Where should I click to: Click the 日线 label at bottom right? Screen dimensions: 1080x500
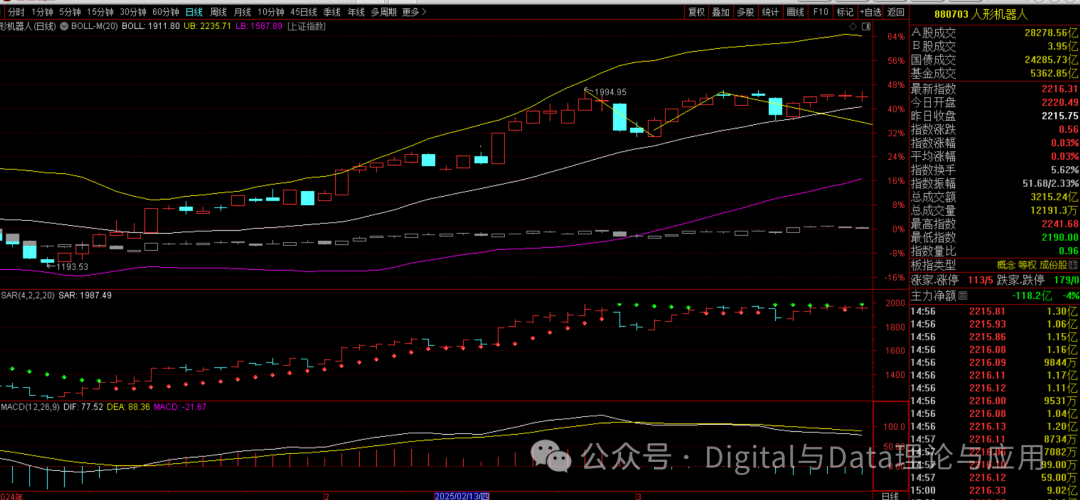pyautogui.click(x=891, y=496)
